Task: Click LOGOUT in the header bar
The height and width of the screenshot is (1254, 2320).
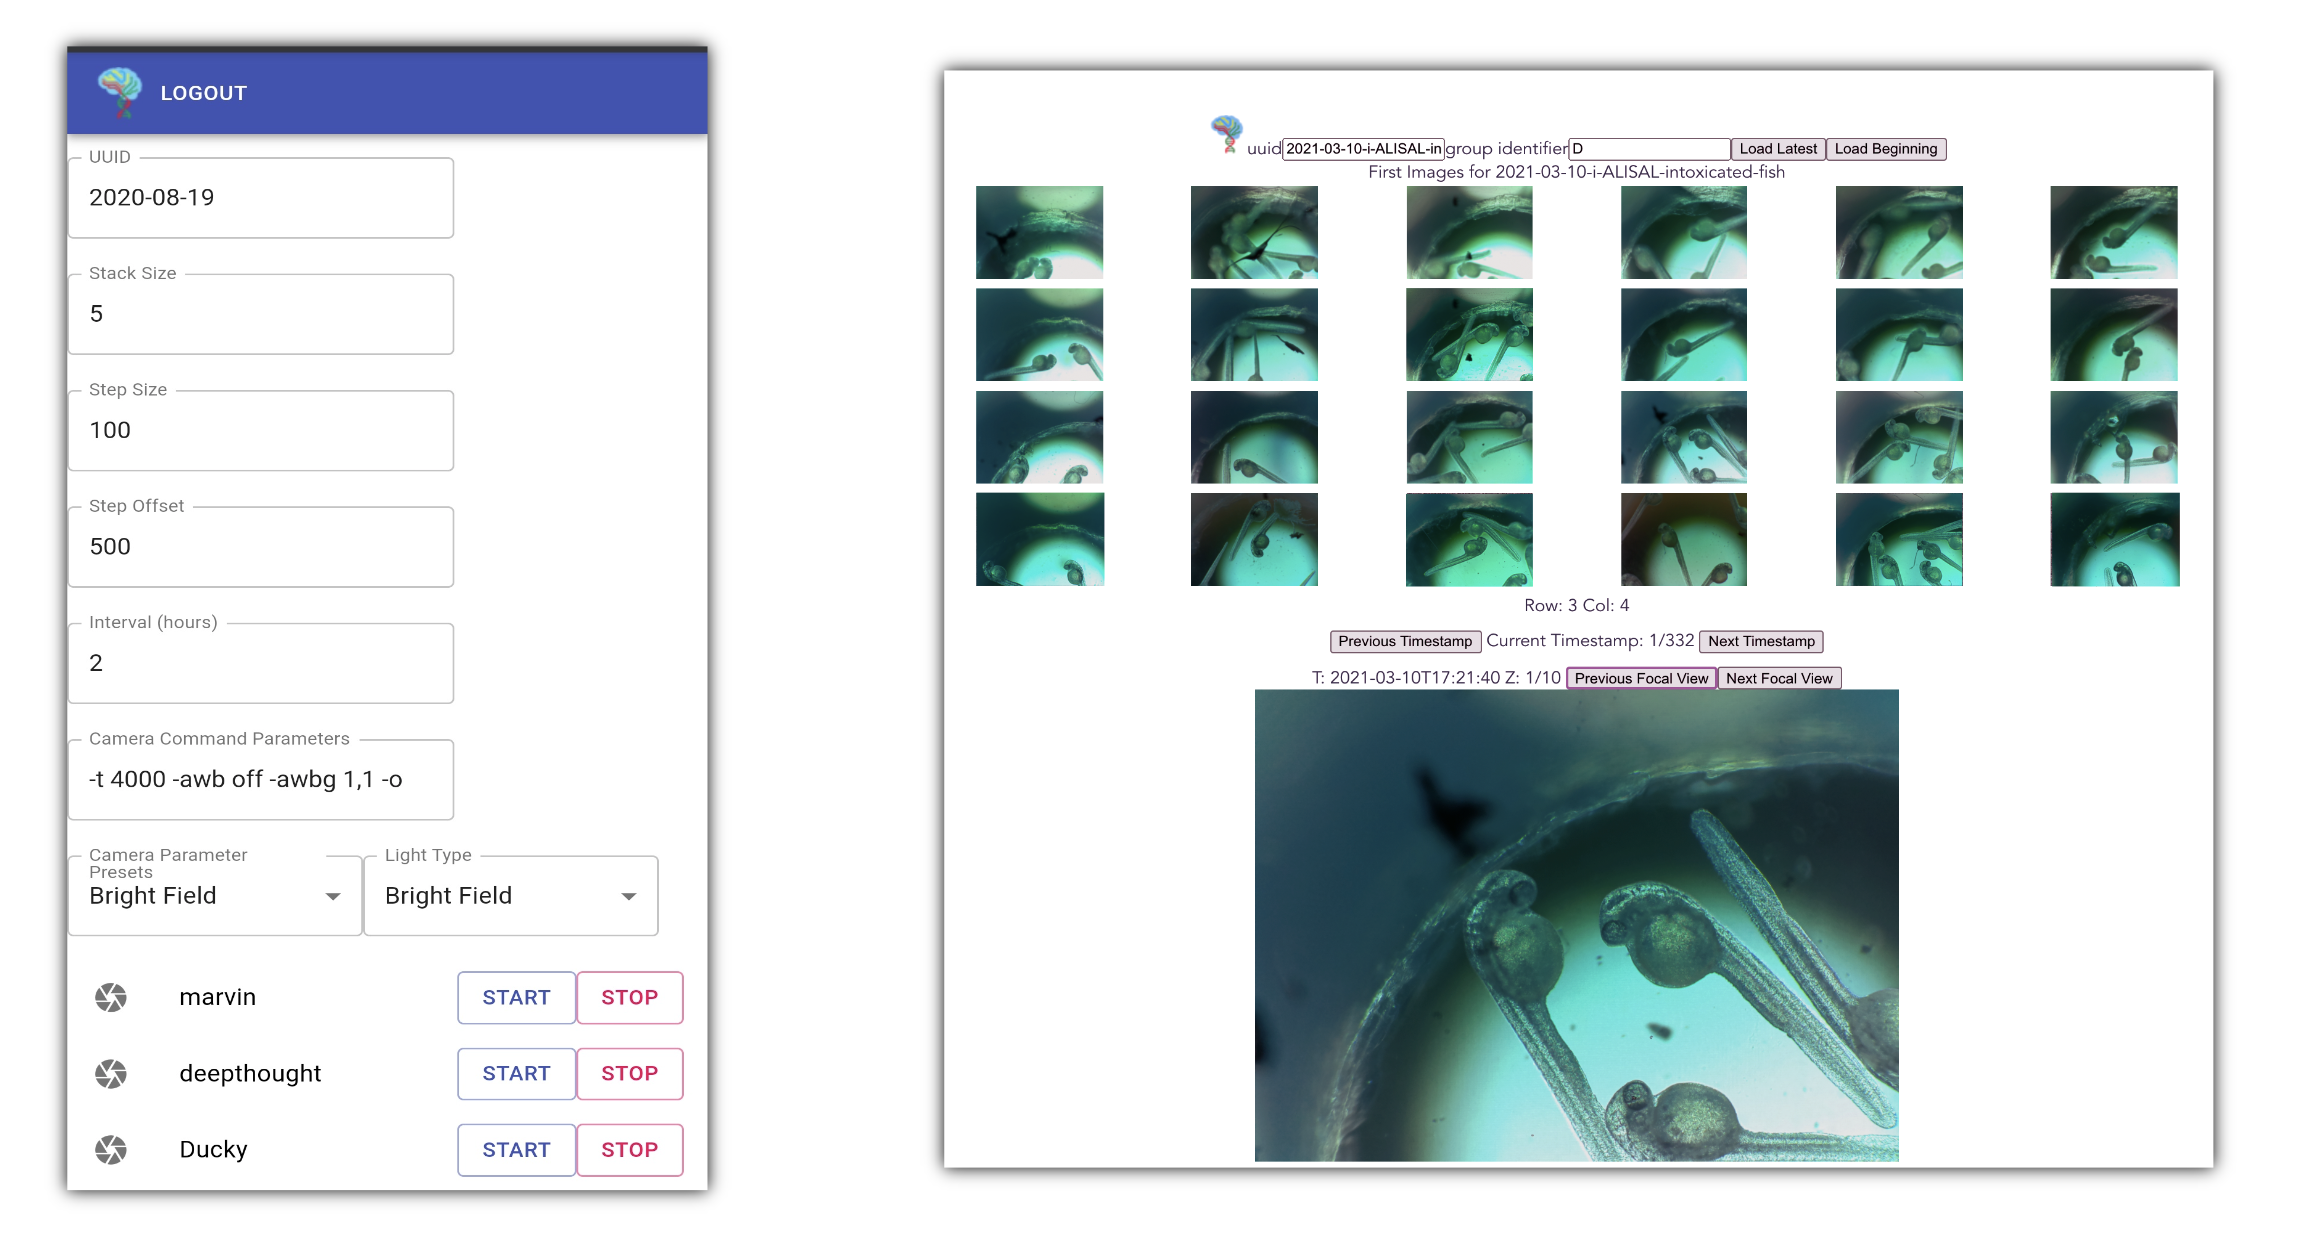Action: 203,93
